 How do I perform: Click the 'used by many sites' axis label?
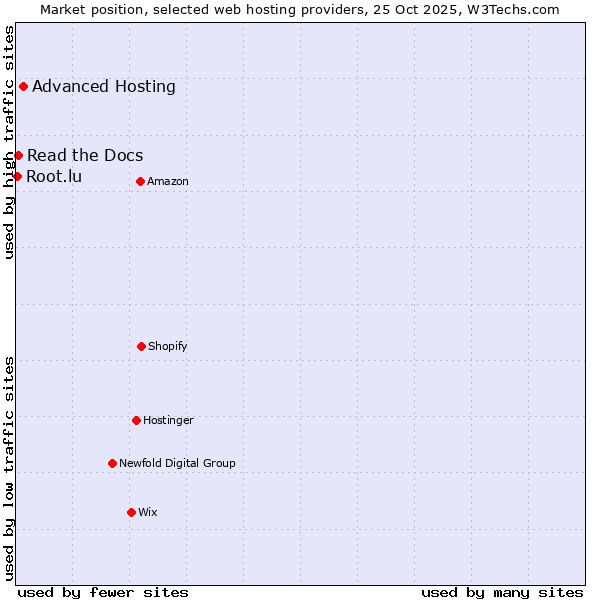coord(502,592)
